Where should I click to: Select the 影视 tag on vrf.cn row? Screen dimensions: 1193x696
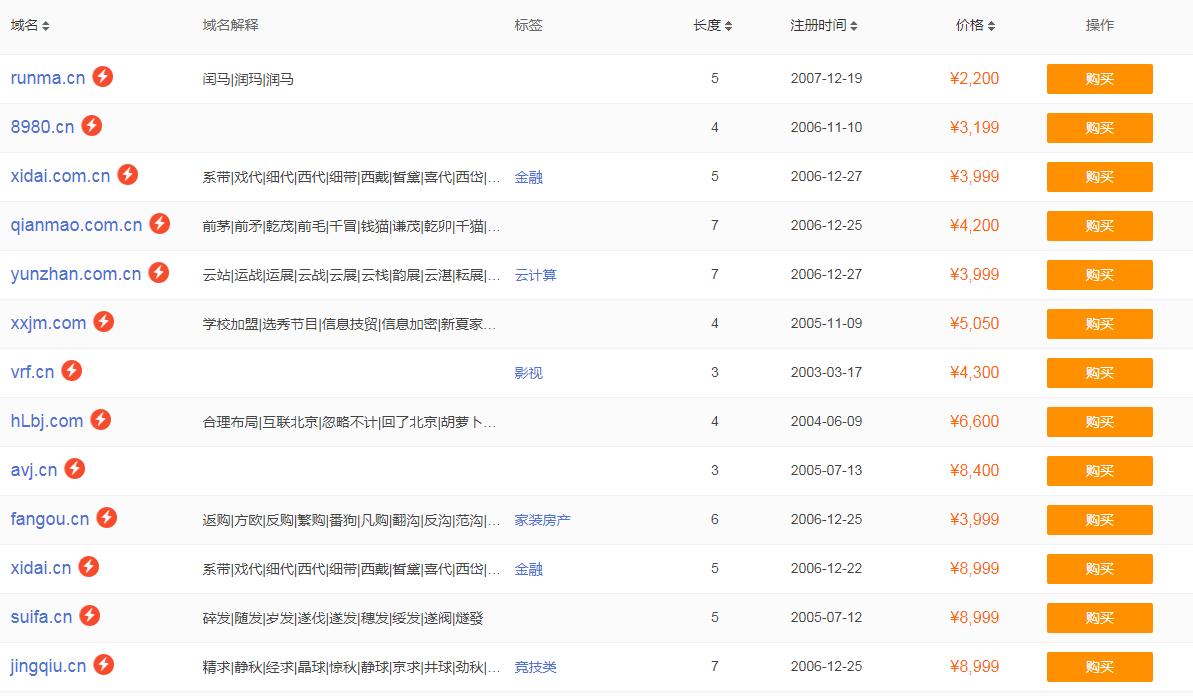(x=528, y=373)
